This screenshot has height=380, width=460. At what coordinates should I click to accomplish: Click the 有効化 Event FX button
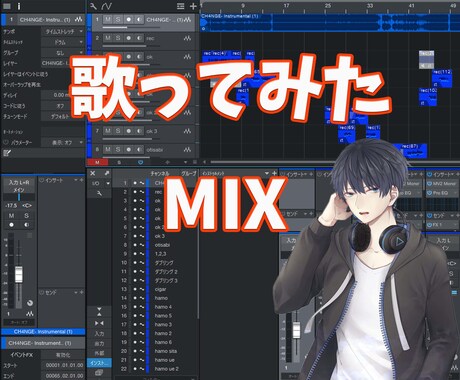pos(63,355)
